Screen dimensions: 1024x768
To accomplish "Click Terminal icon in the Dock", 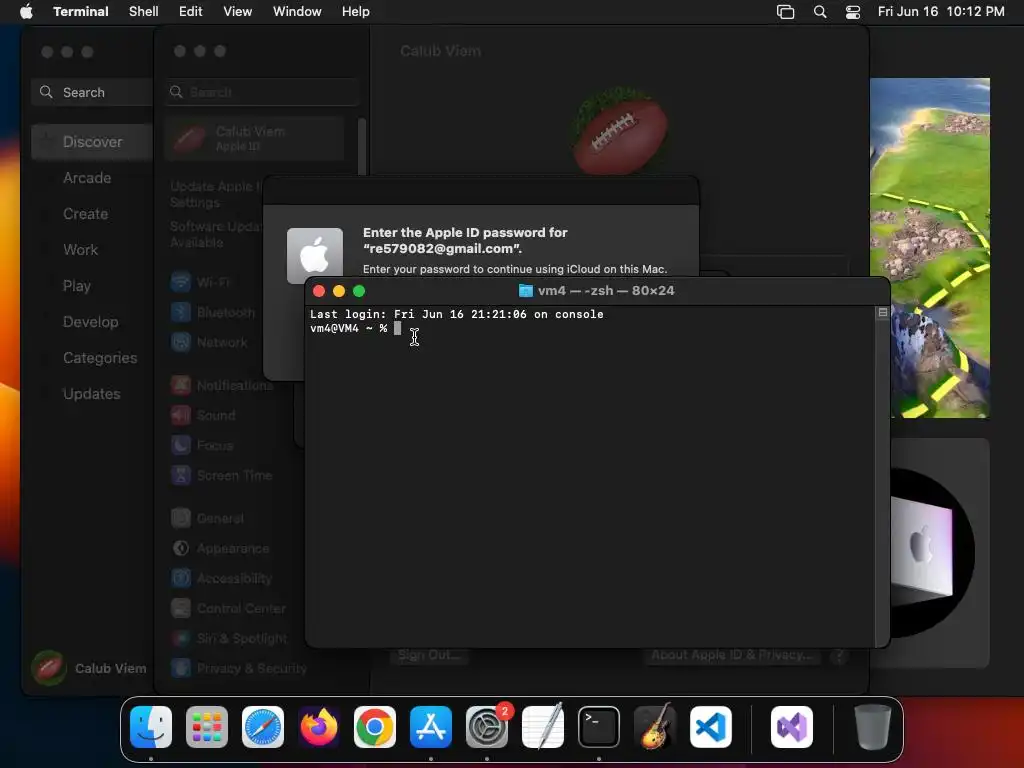I will tap(599, 727).
